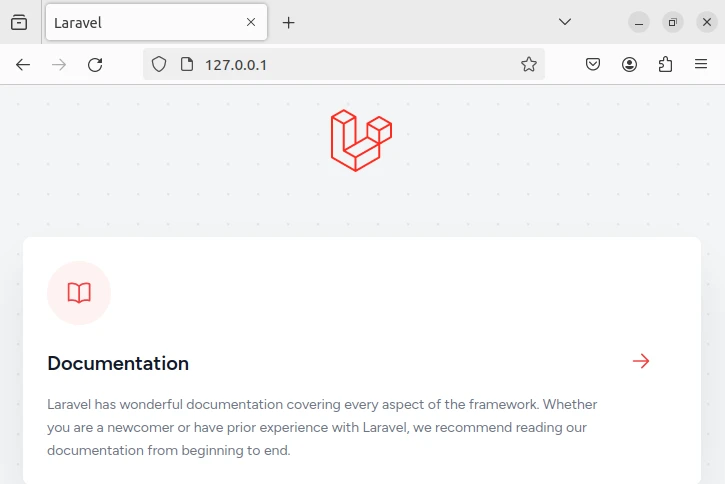This screenshot has width=725, height=484.
Task: Click the Laravel logo on the page
Action: point(361,140)
